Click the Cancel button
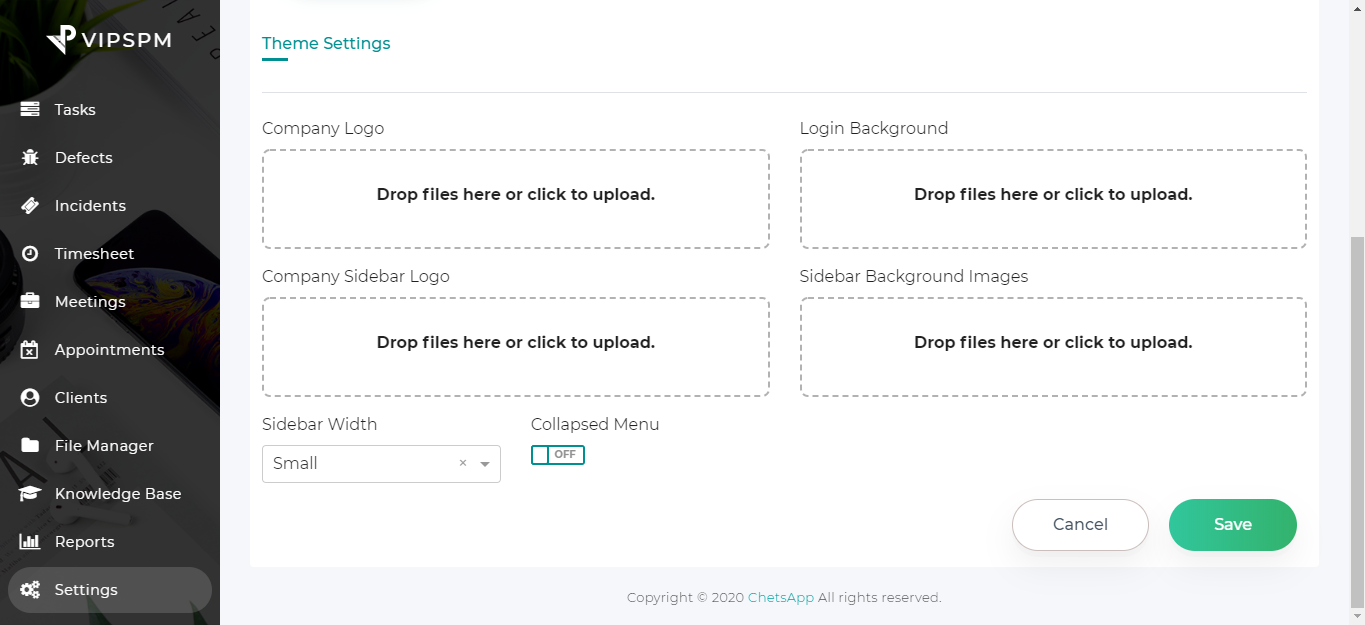The height and width of the screenshot is (625, 1365). tap(1080, 524)
